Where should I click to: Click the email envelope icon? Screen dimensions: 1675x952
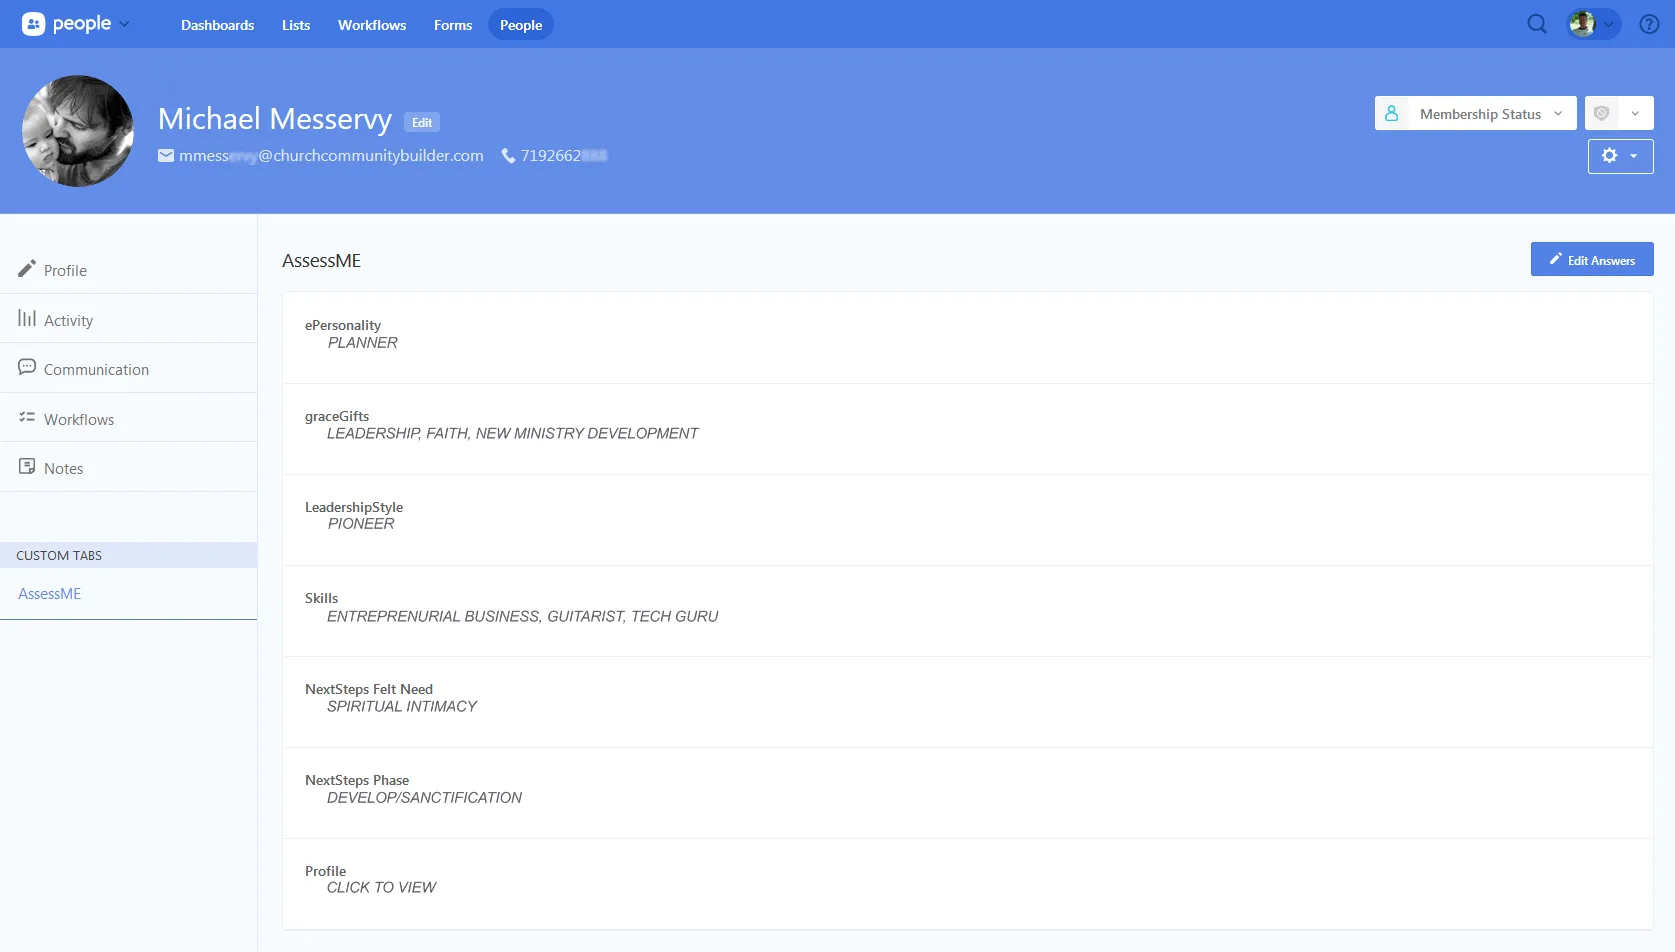click(x=166, y=156)
